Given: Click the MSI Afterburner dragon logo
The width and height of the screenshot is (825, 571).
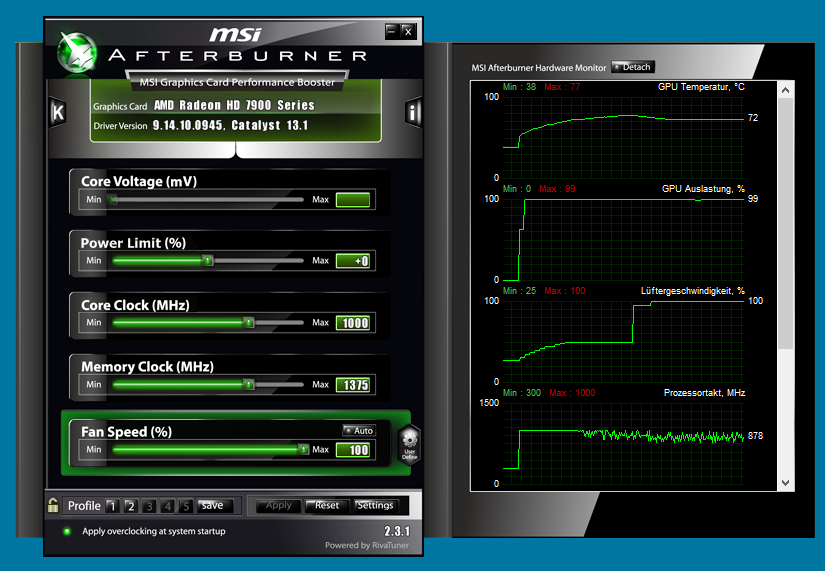Looking at the screenshot, I should (x=77, y=53).
